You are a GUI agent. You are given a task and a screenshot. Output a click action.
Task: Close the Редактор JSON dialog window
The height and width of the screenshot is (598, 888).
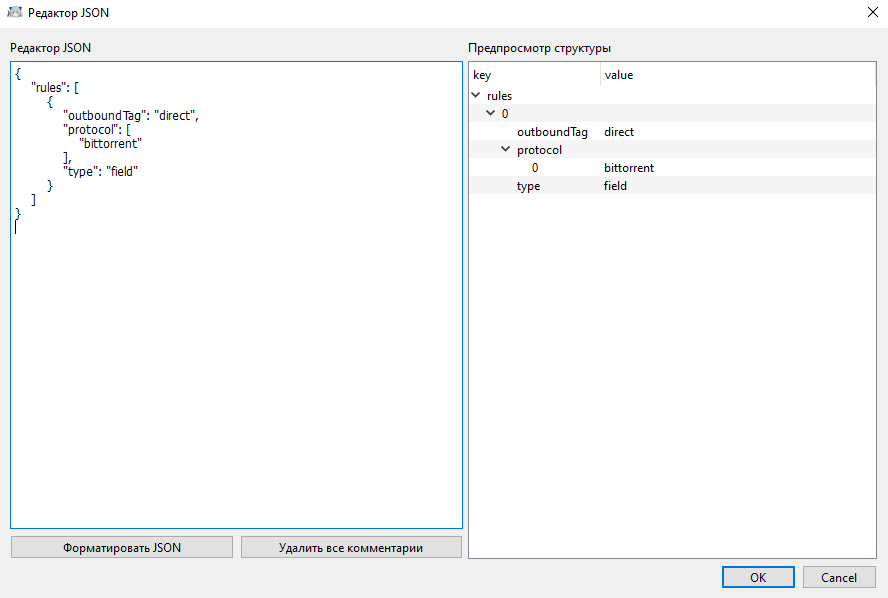pyautogui.click(x=873, y=12)
